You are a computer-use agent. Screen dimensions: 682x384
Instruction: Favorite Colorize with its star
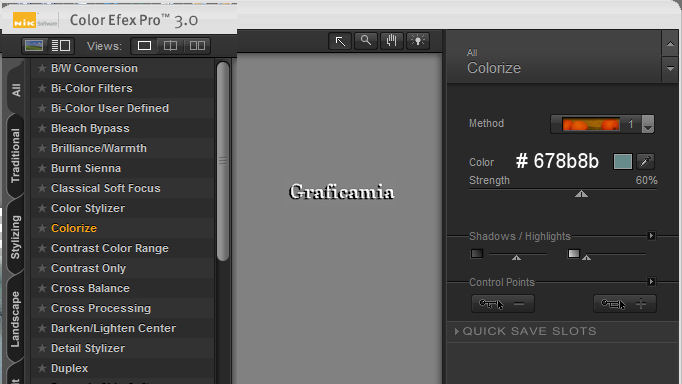(42, 228)
